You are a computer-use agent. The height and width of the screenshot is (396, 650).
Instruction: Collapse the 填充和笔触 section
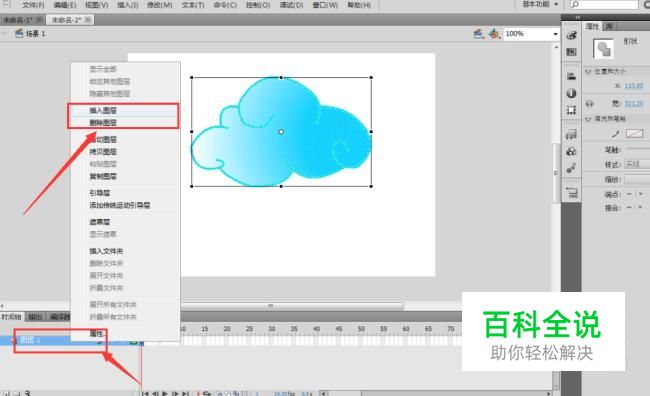point(588,119)
